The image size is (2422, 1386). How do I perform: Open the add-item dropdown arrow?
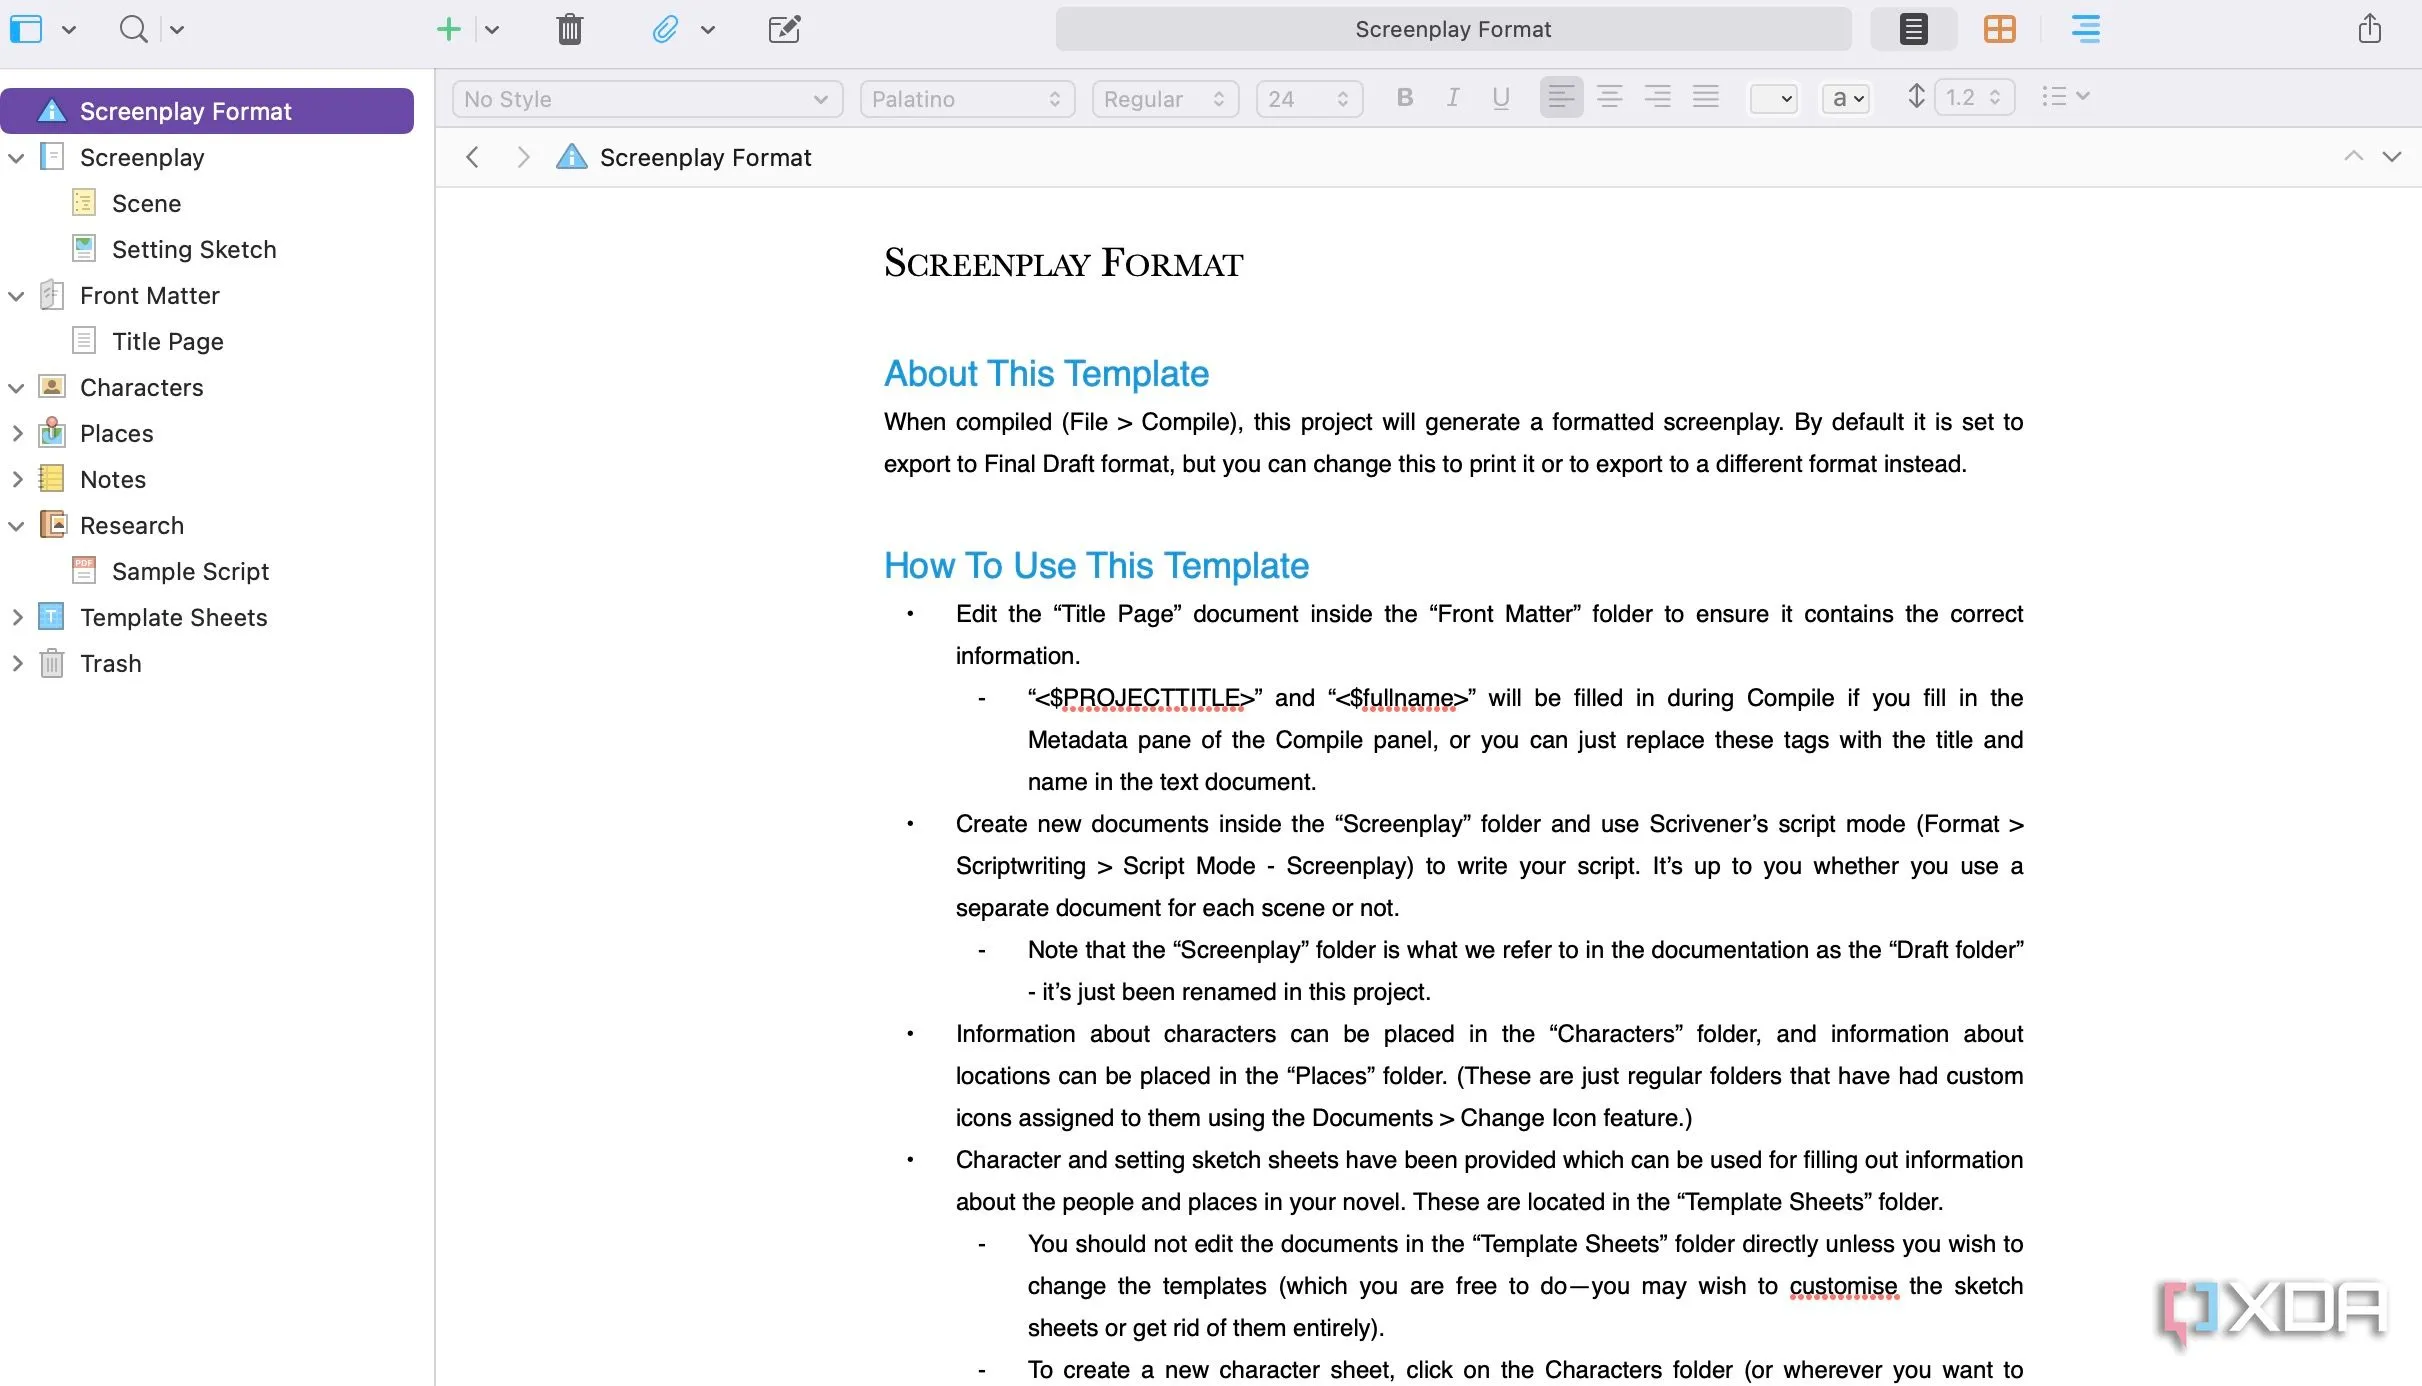coord(492,30)
